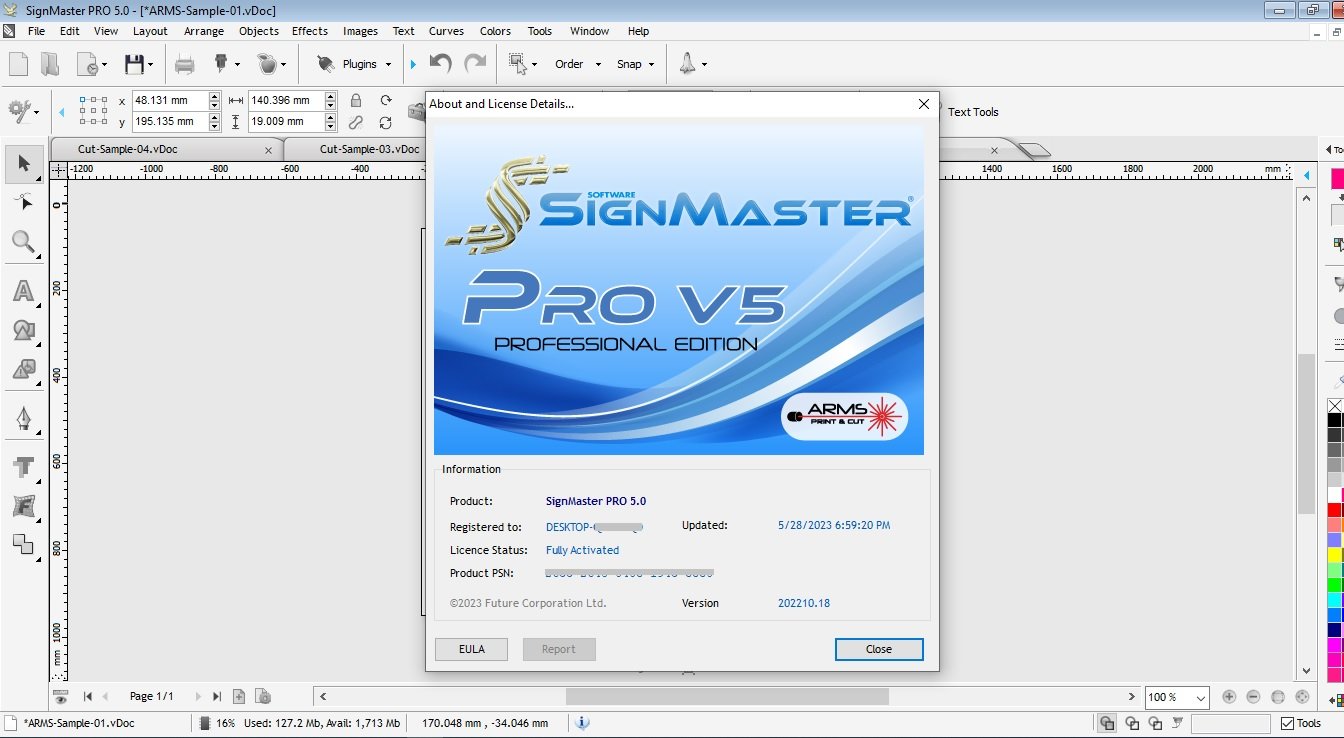Pick the Node edit tool
Image resolution: width=1344 pixels, height=738 pixels.
point(24,203)
